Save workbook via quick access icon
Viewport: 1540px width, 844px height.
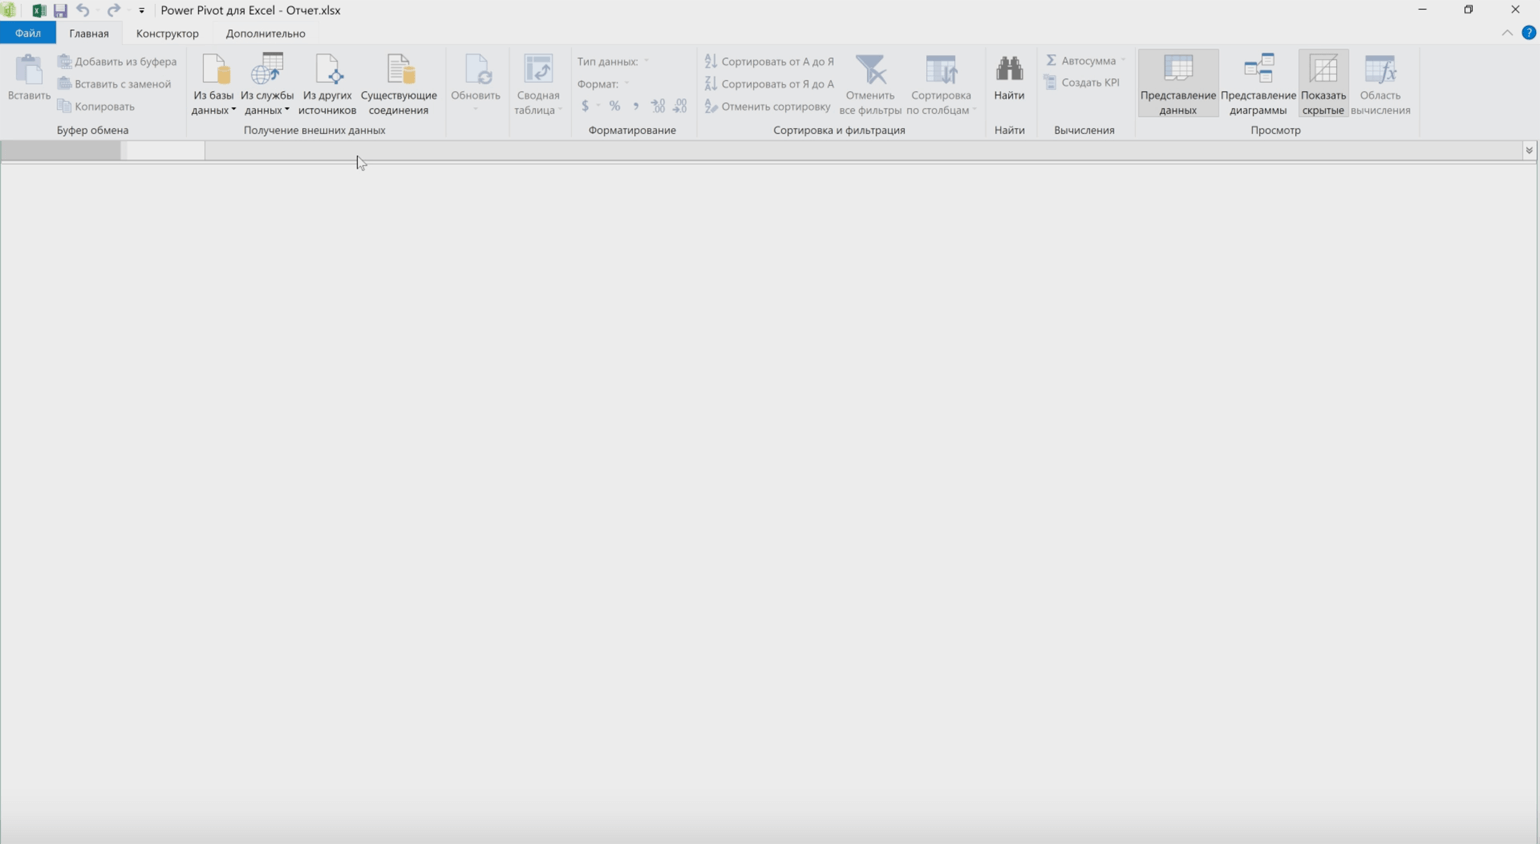pyautogui.click(x=60, y=10)
